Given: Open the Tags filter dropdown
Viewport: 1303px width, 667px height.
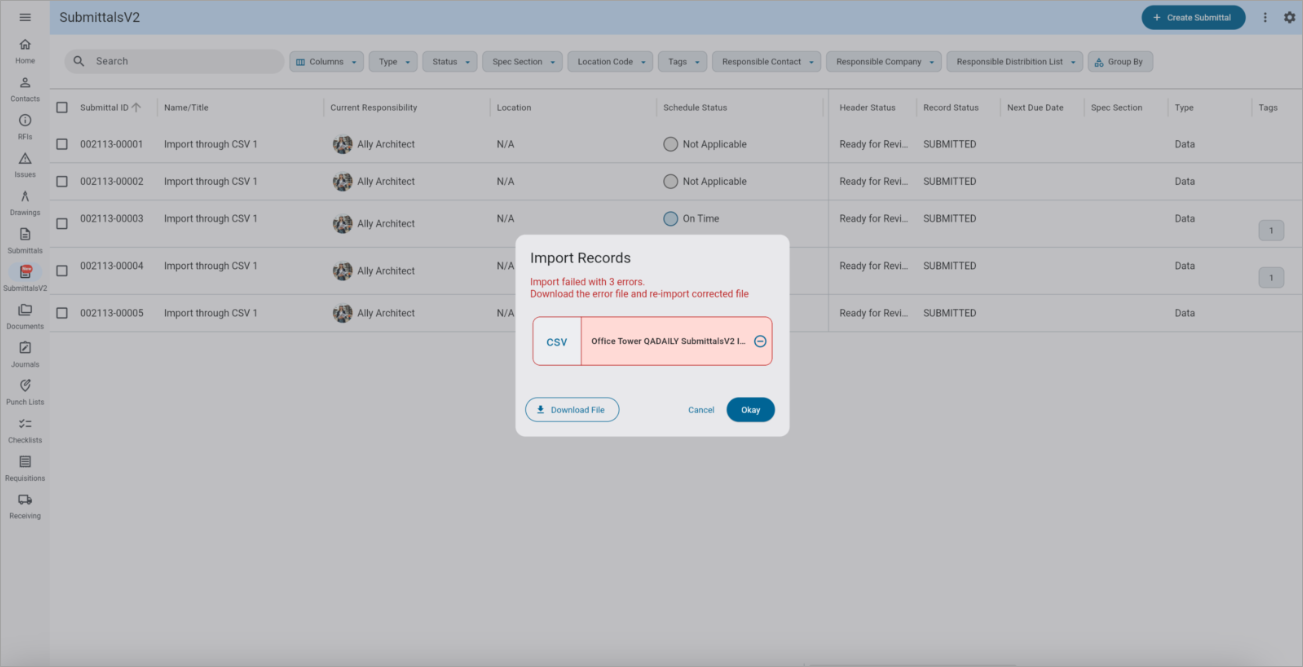Looking at the screenshot, I should pos(683,61).
